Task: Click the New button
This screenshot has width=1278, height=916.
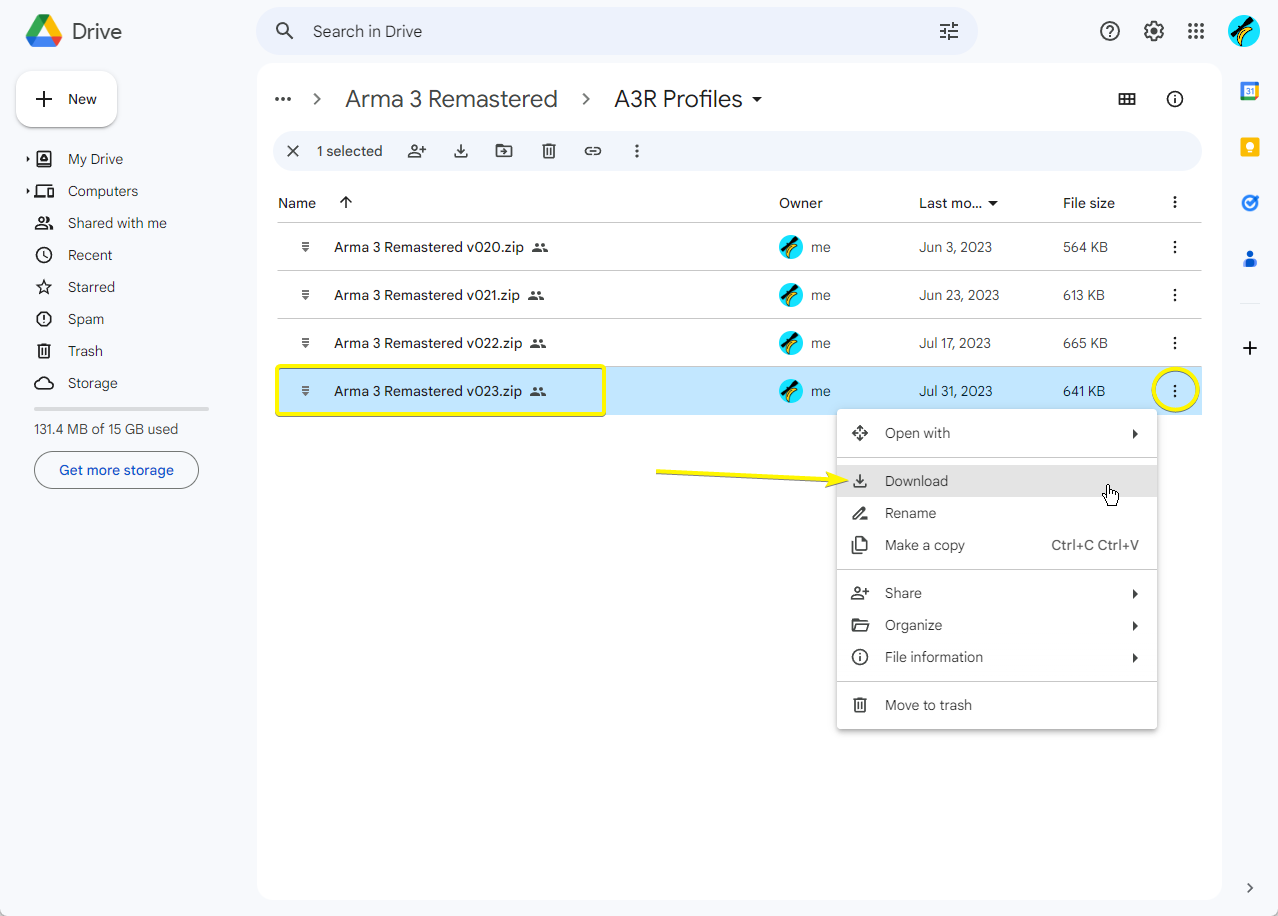Action: (x=67, y=99)
